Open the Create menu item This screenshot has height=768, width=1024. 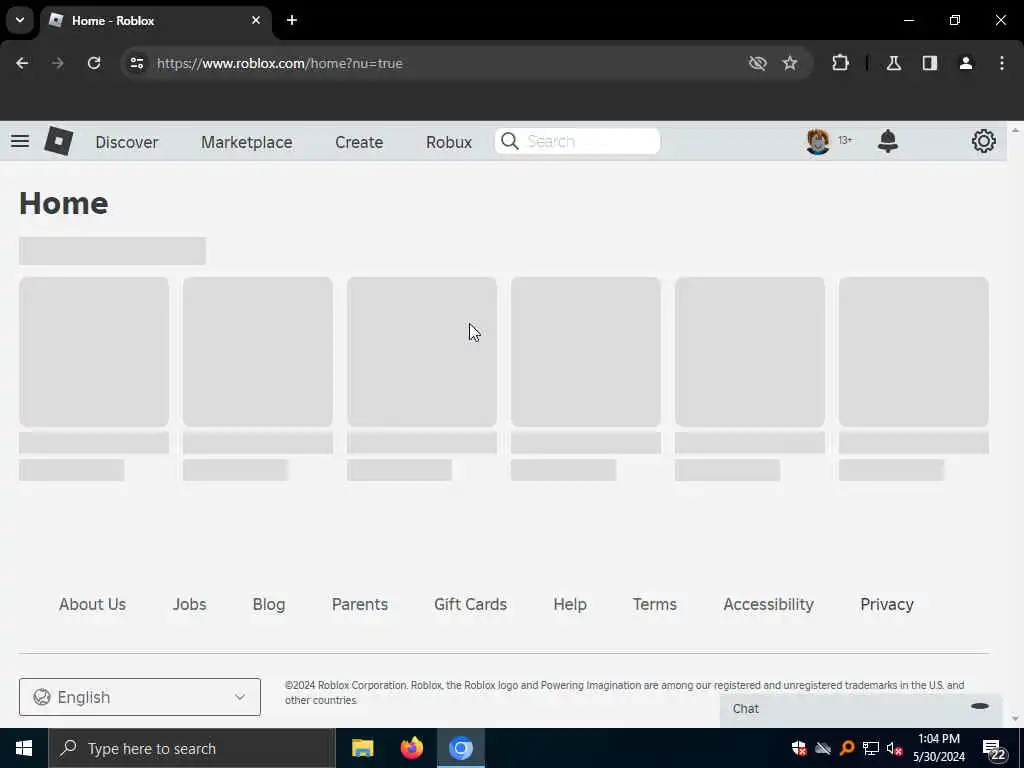[359, 142]
